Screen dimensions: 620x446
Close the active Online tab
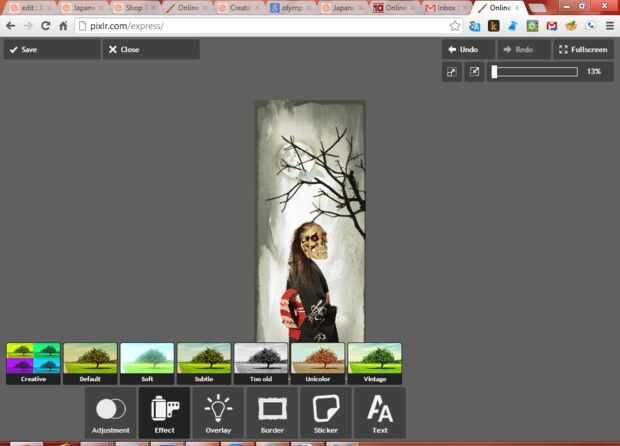[517, 8]
